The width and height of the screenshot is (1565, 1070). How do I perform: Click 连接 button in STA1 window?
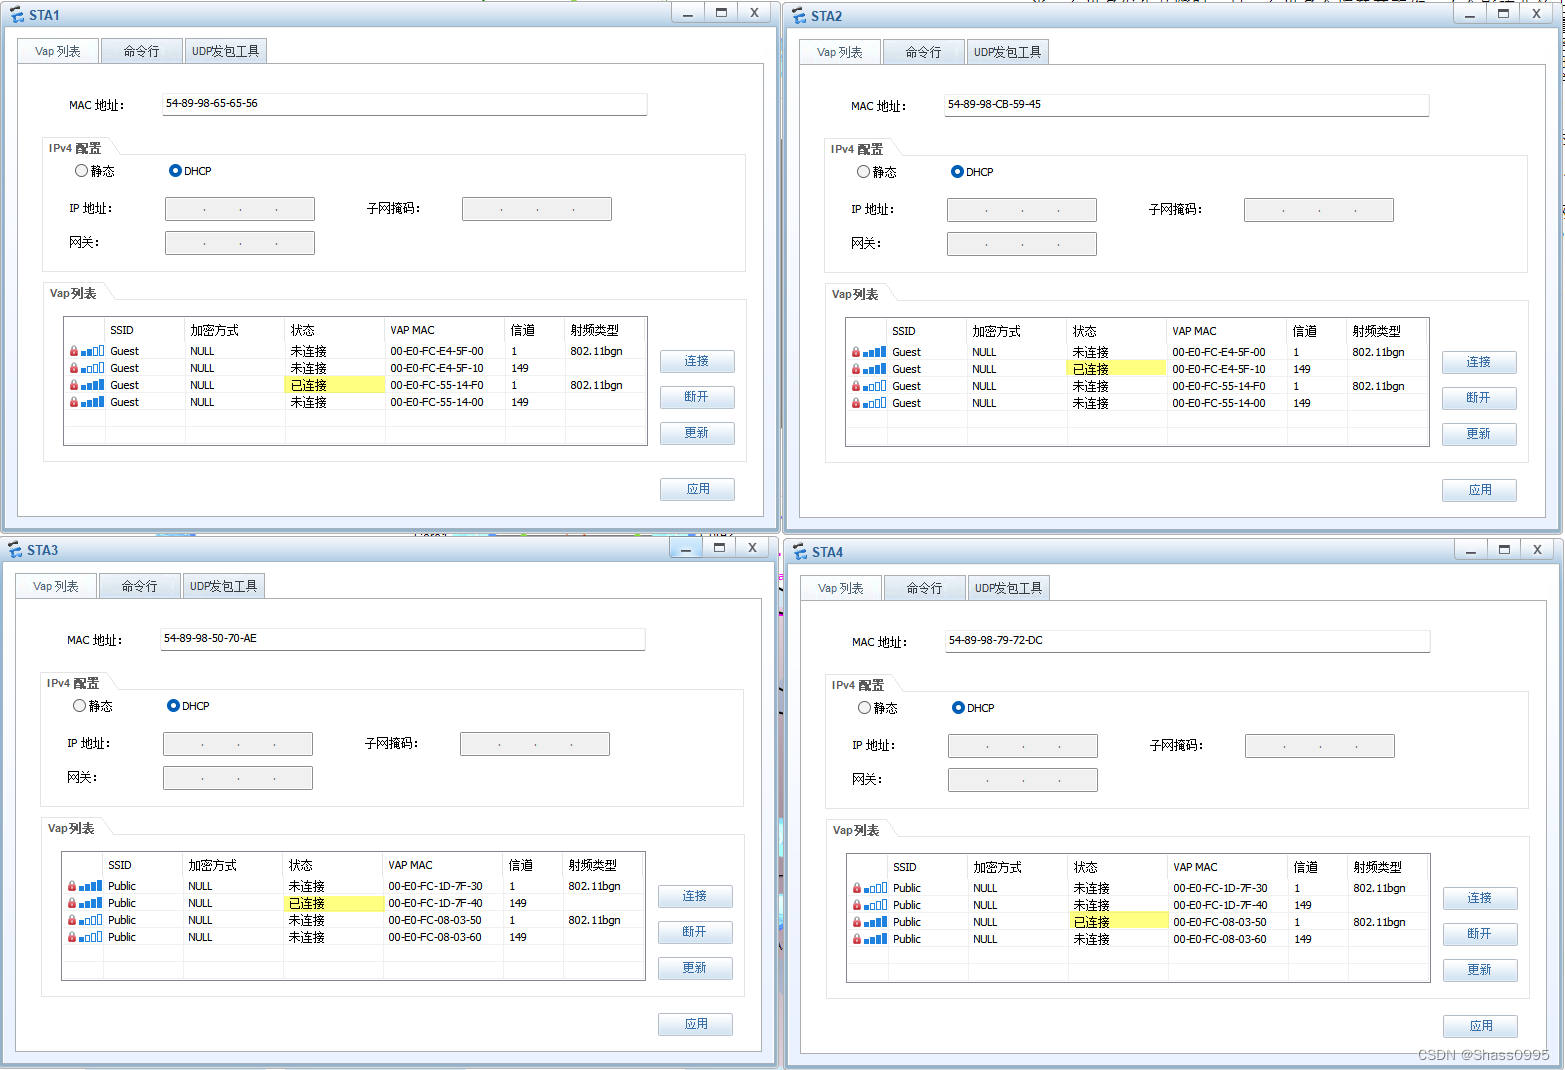click(697, 361)
